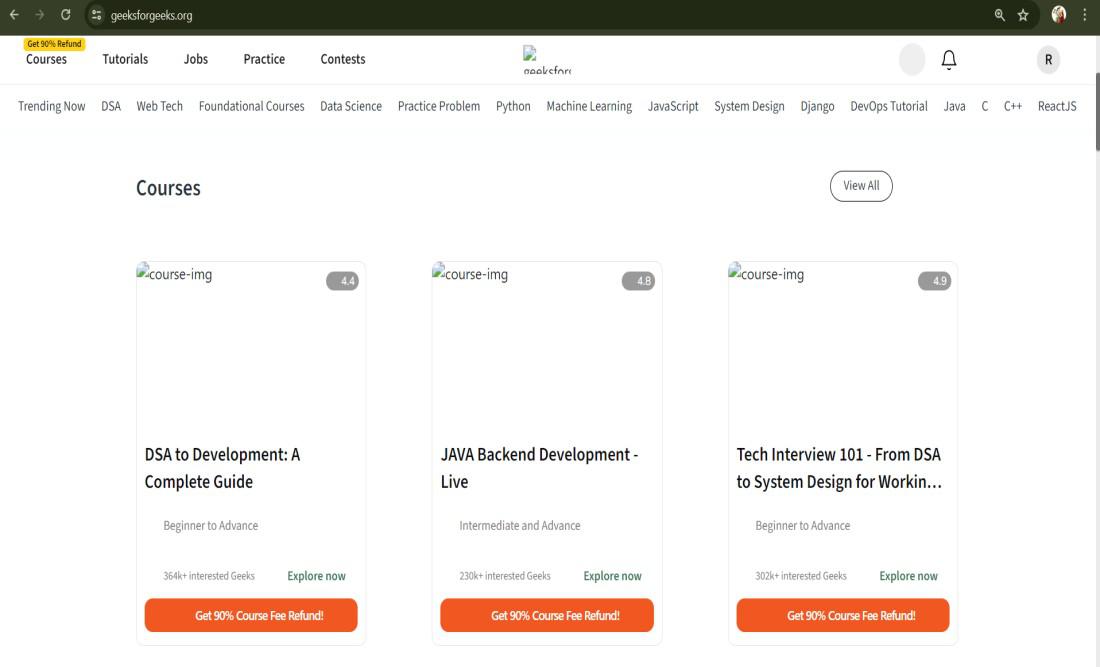Image resolution: width=1100 pixels, height=667 pixels.
Task: Reload the page with refresh icon
Action: [65, 15]
